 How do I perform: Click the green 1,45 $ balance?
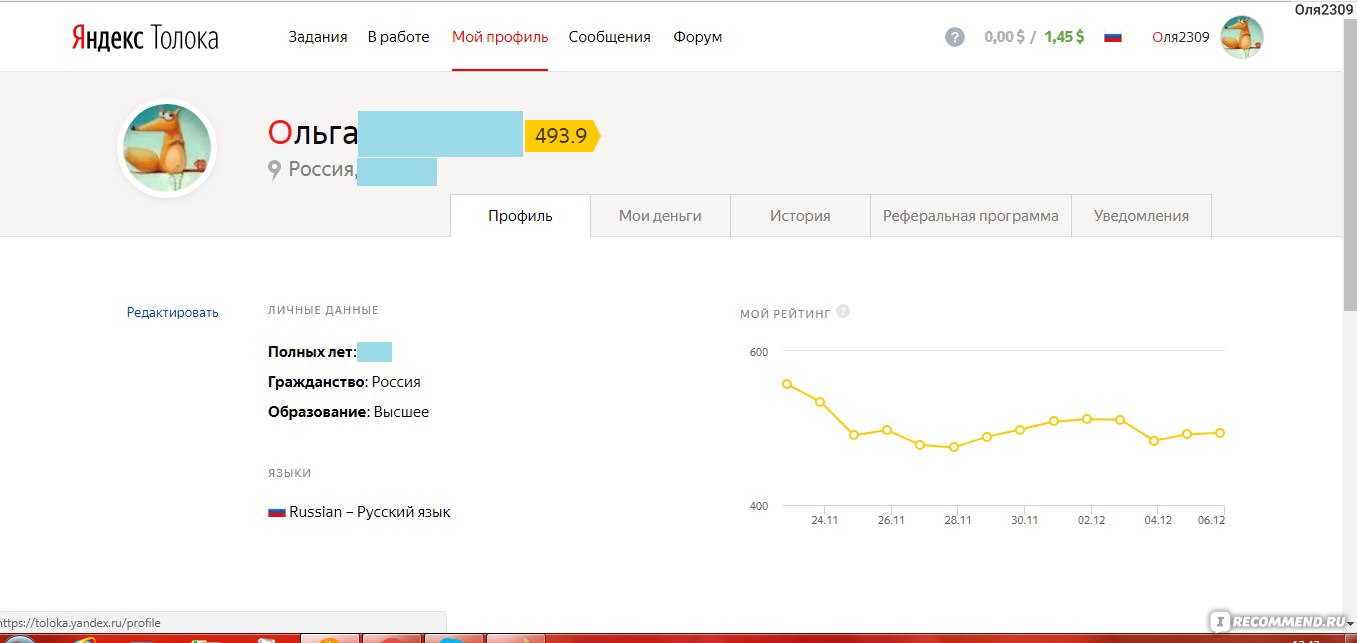1064,37
